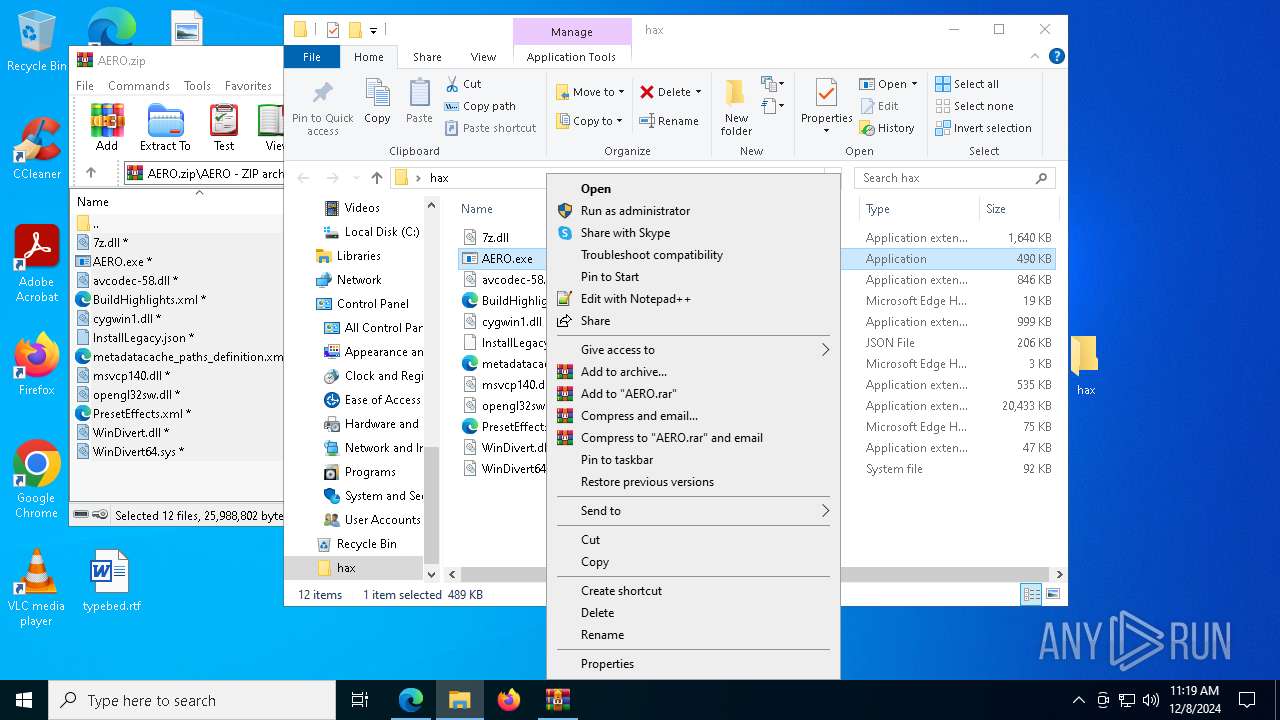Click the navigation pane down scroll arrow

pos(432,575)
